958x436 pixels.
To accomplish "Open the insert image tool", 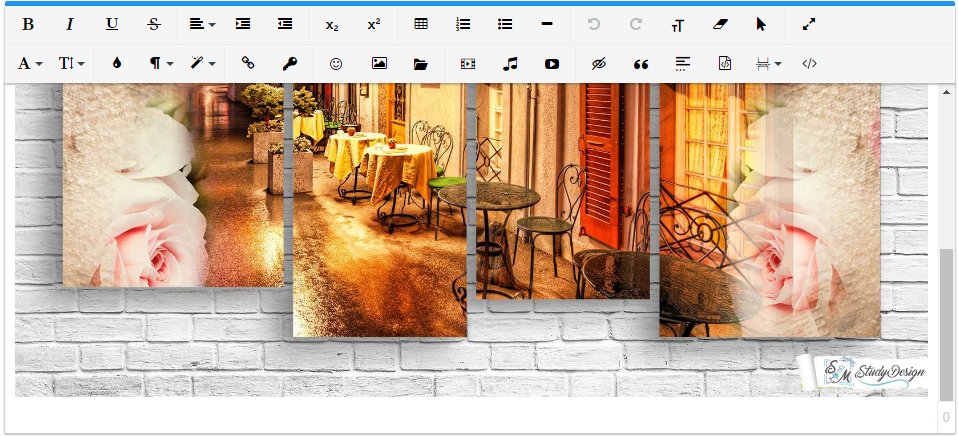I will coord(379,63).
